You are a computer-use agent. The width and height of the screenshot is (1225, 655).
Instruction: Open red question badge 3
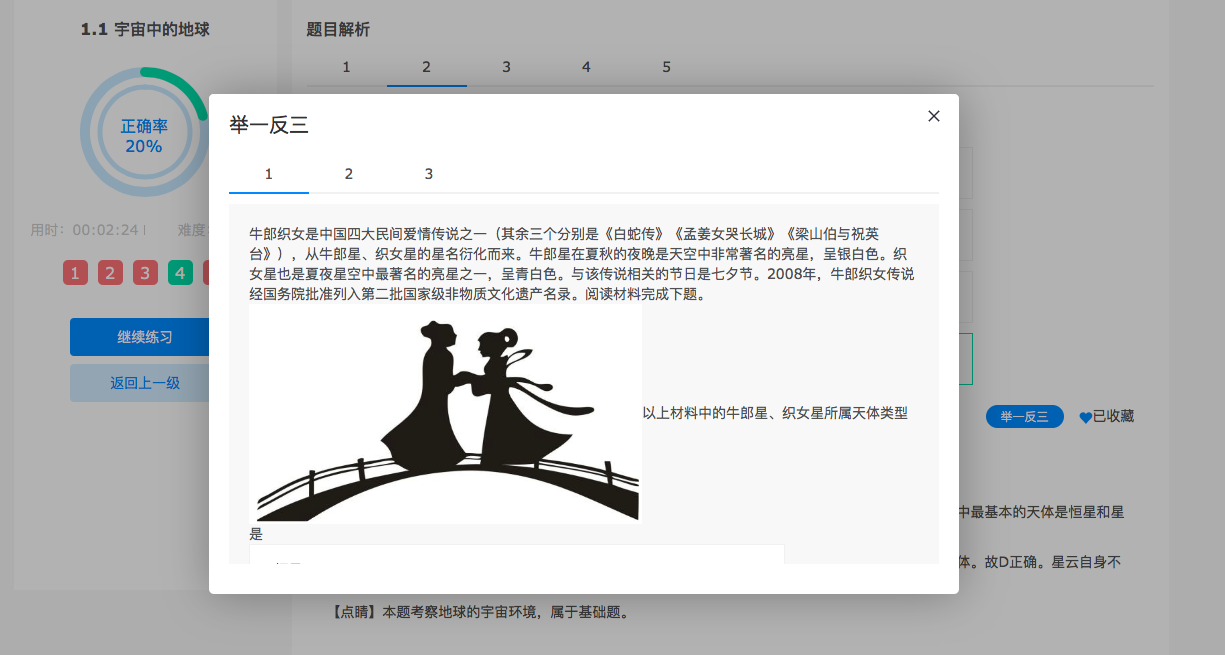click(146, 273)
